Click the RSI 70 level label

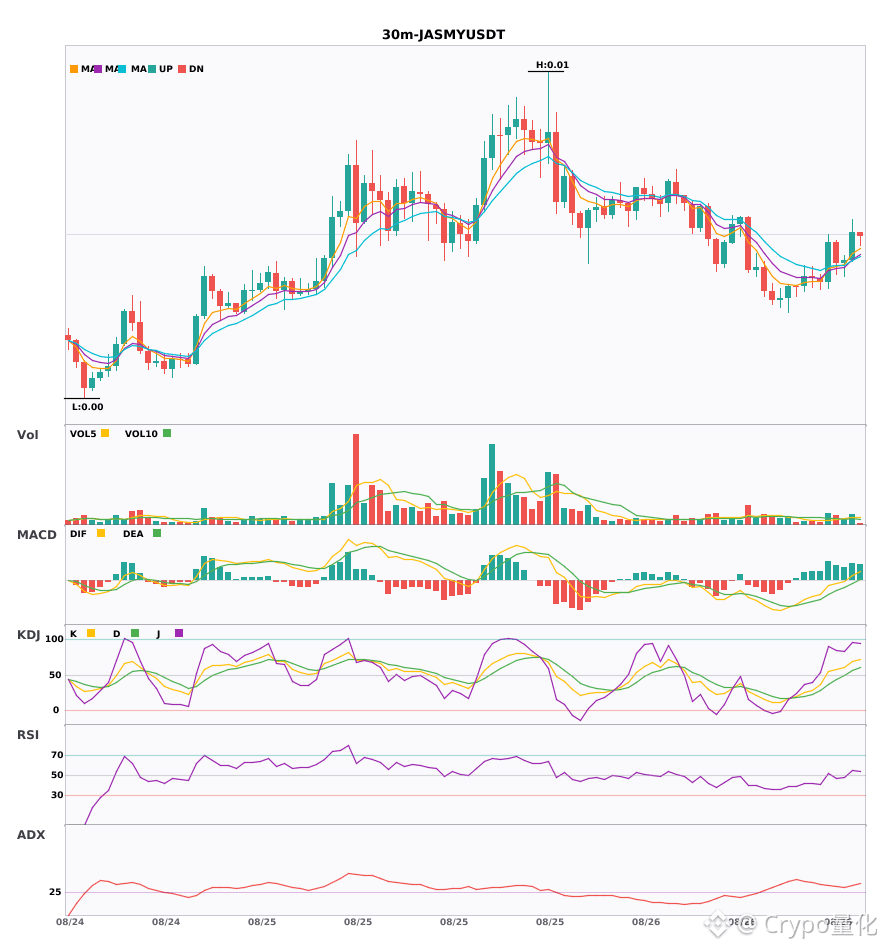(x=57, y=755)
